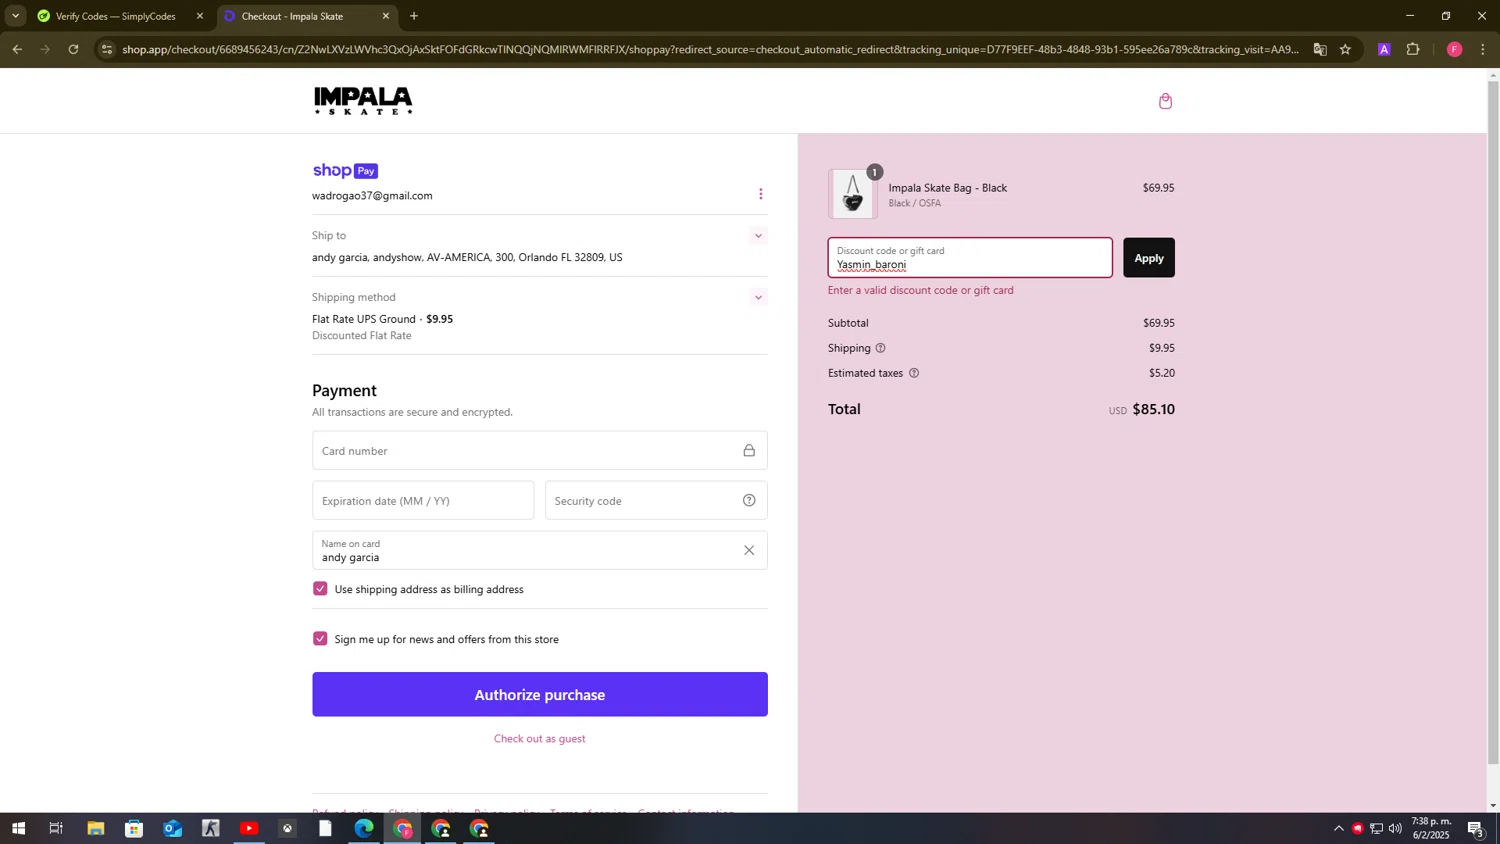Open notification center icon
1500x844 pixels.
[x=1475, y=828]
